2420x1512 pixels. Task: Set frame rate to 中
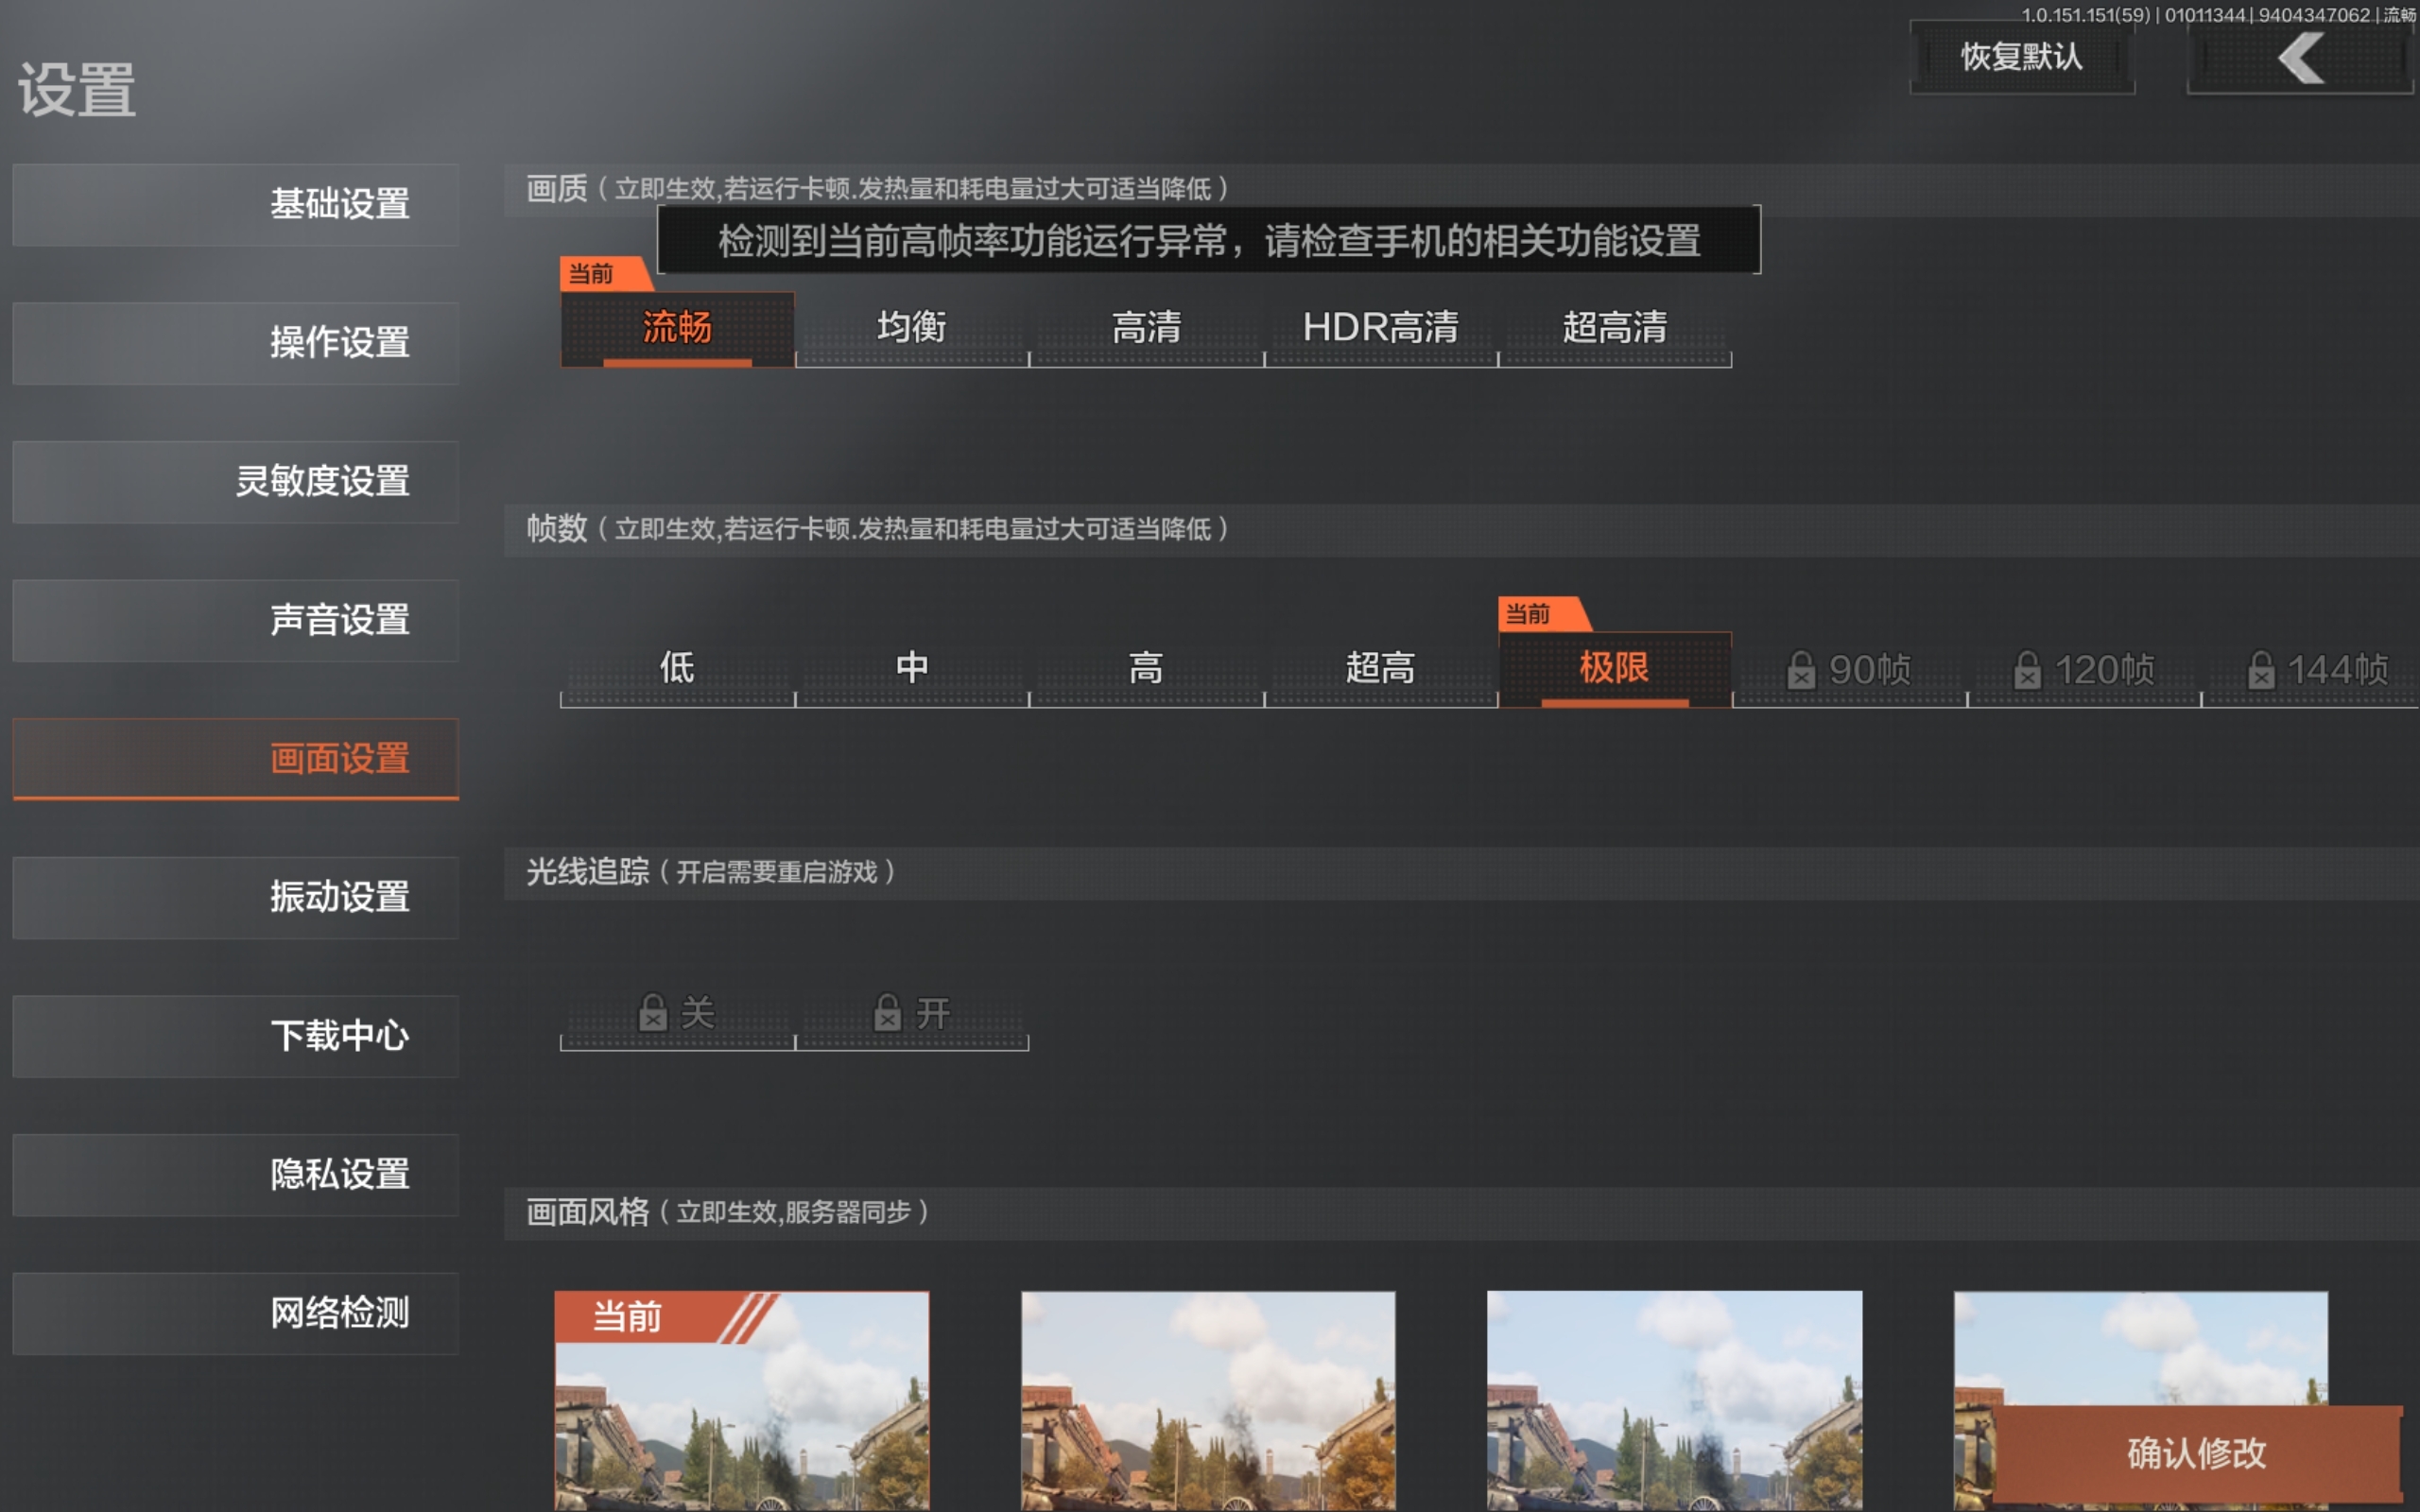pyautogui.click(x=912, y=669)
